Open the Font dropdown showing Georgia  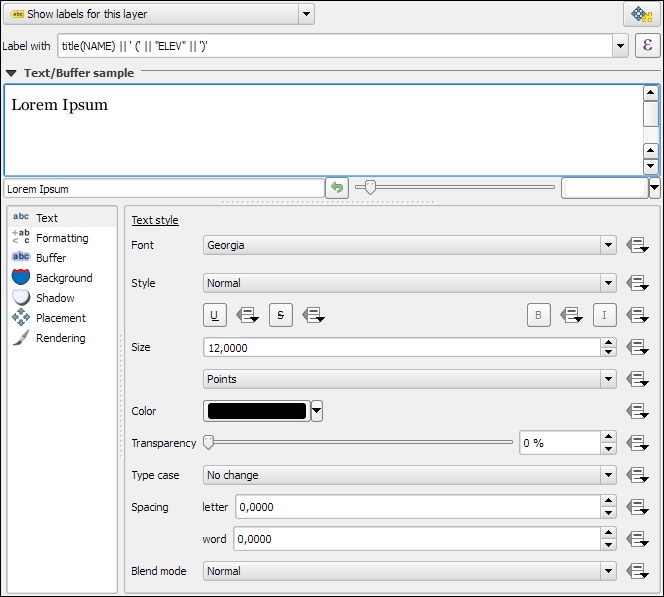pyautogui.click(x=410, y=245)
